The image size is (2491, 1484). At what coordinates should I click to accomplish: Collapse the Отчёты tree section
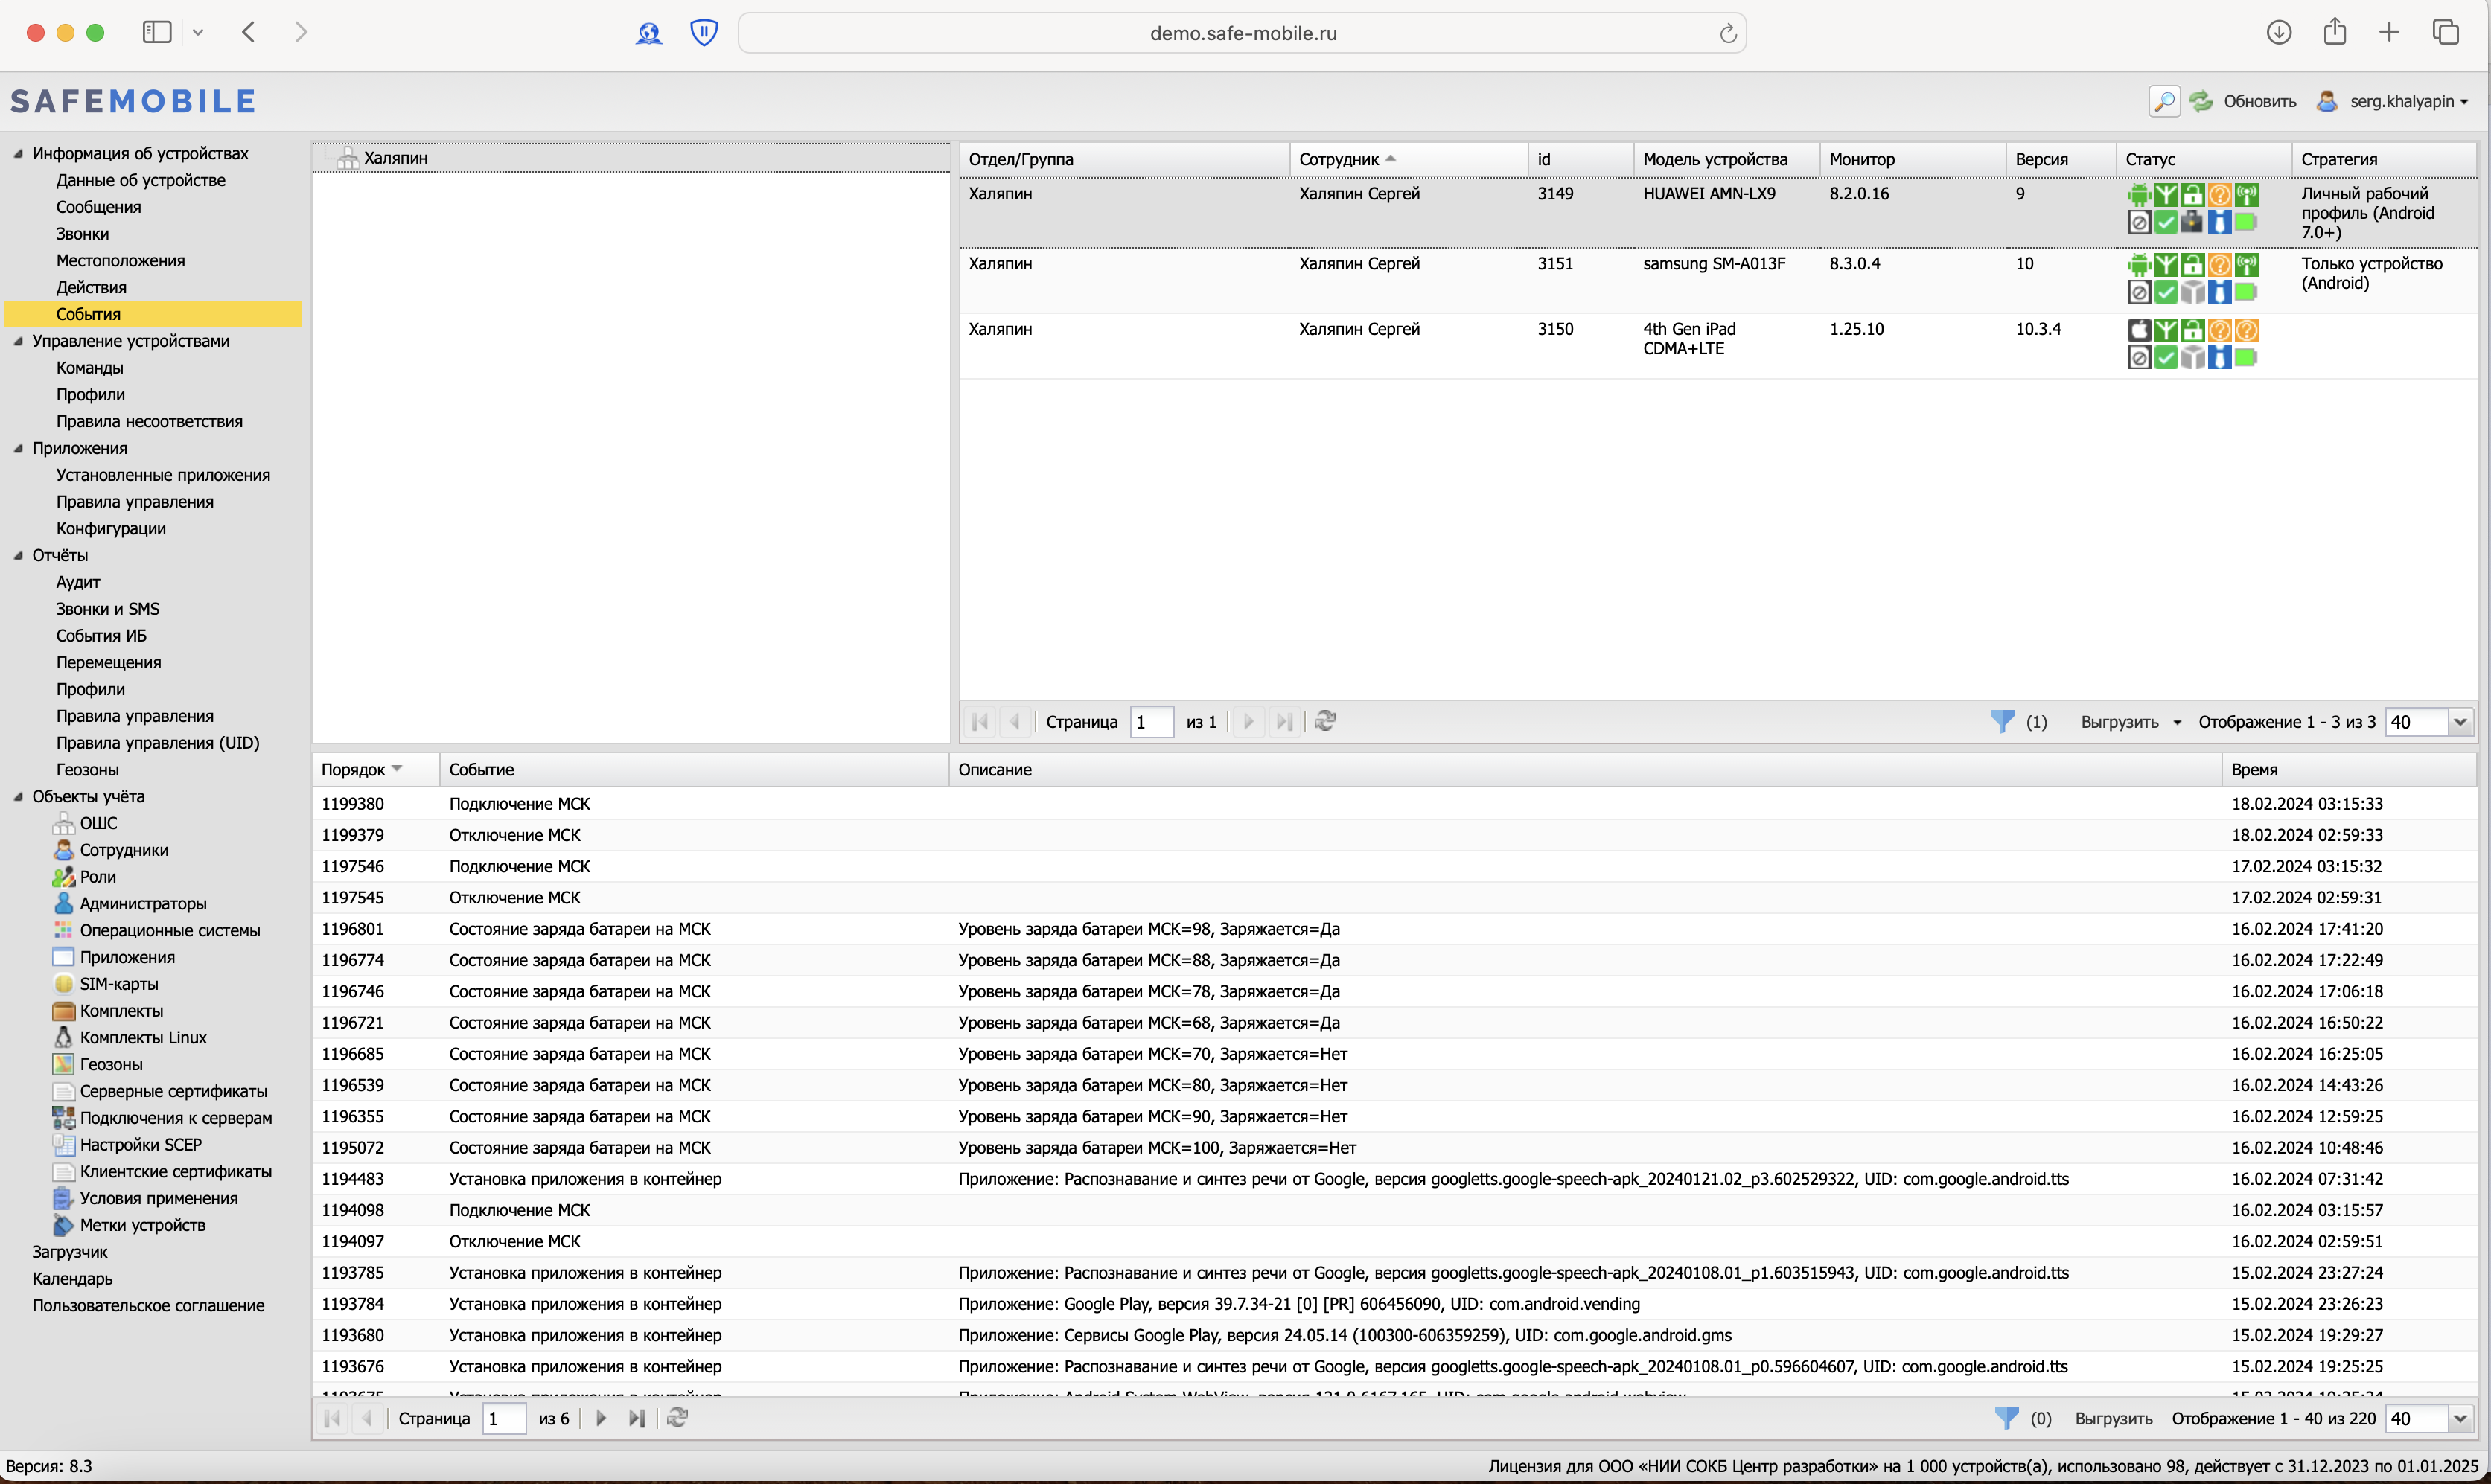tap(18, 555)
